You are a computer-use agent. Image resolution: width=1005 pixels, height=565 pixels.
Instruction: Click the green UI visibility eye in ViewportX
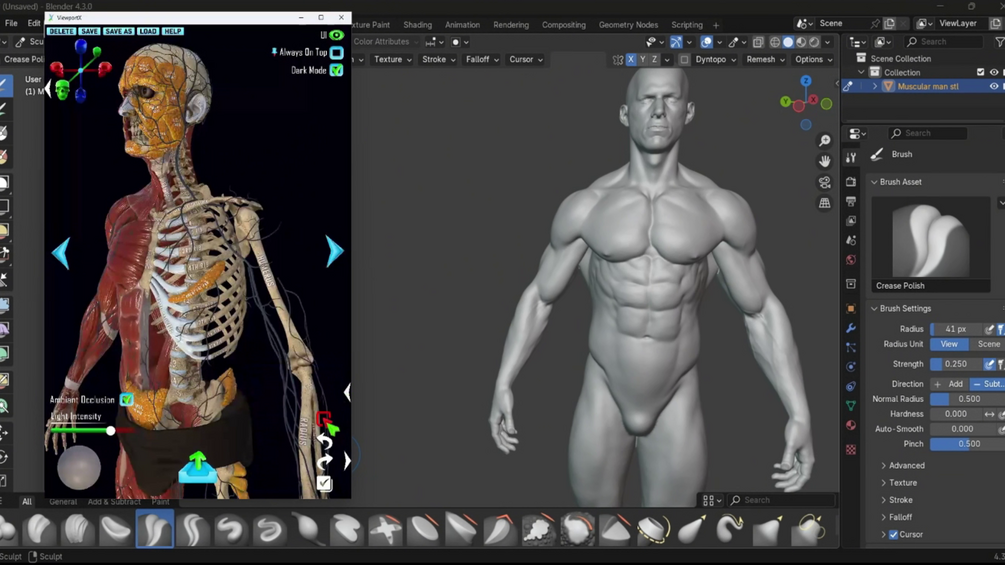click(336, 35)
